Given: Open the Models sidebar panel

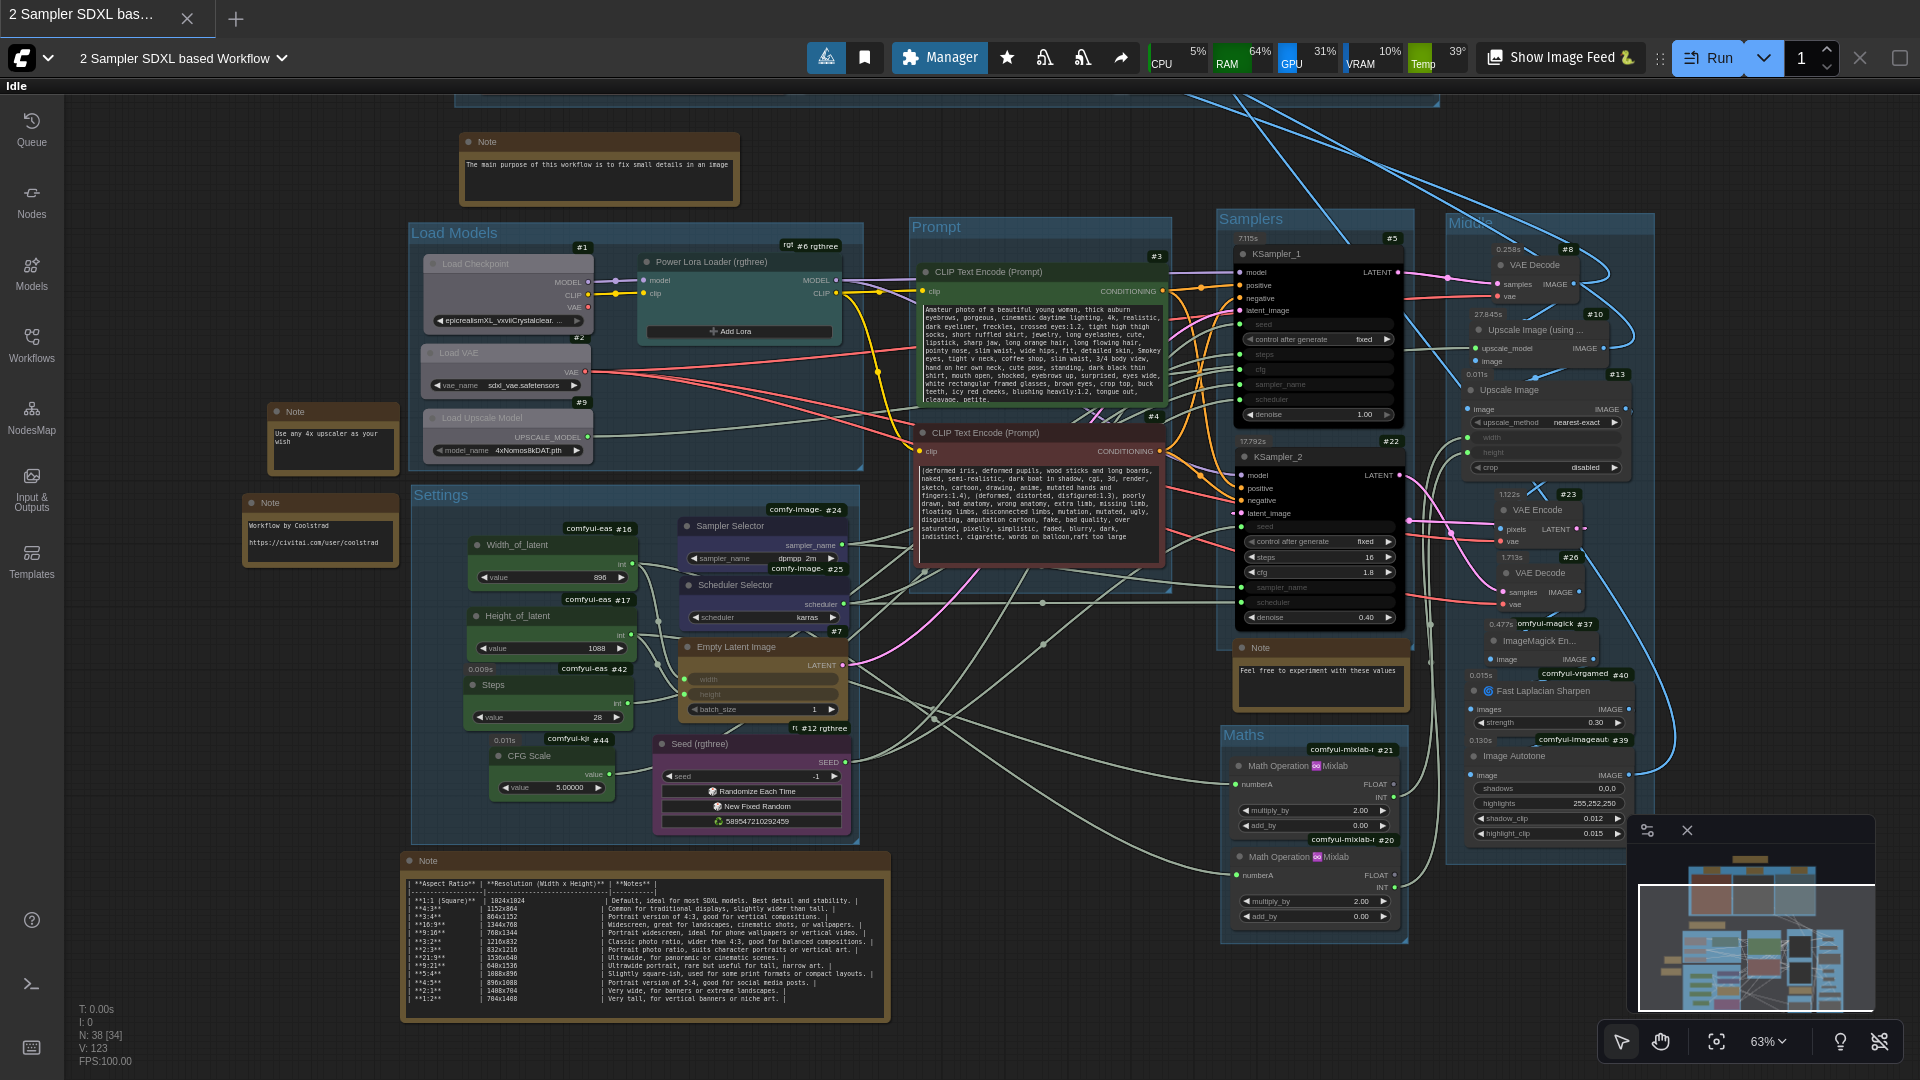Looking at the screenshot, I should [32, 273].
